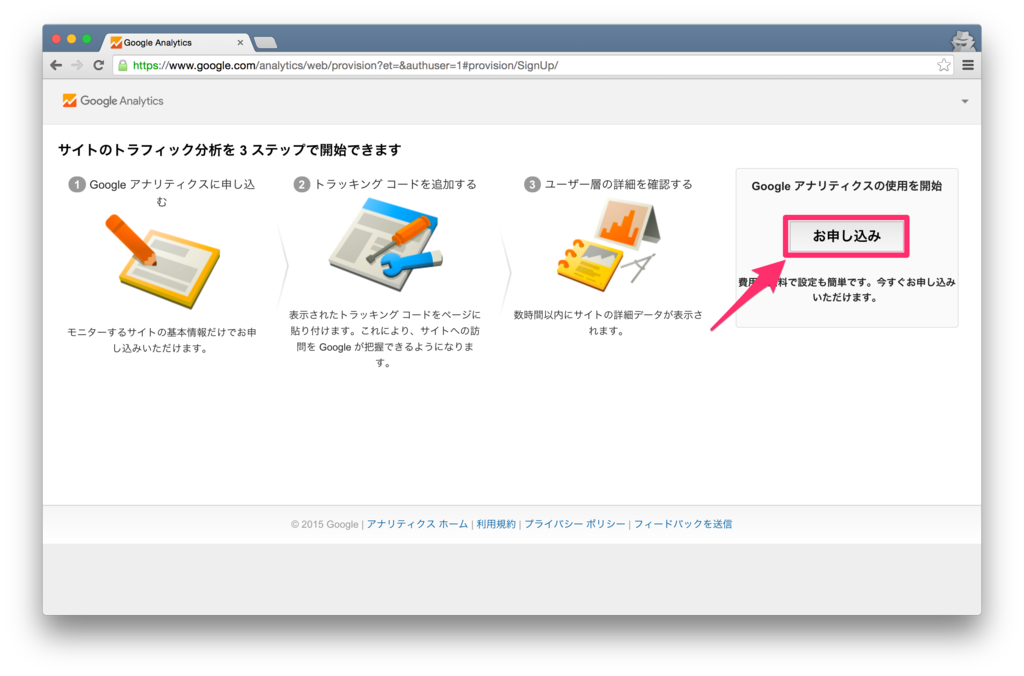Expand the account dropdown arrow in header
Screen dimensions: 1024x676
(x=965, y=101)
